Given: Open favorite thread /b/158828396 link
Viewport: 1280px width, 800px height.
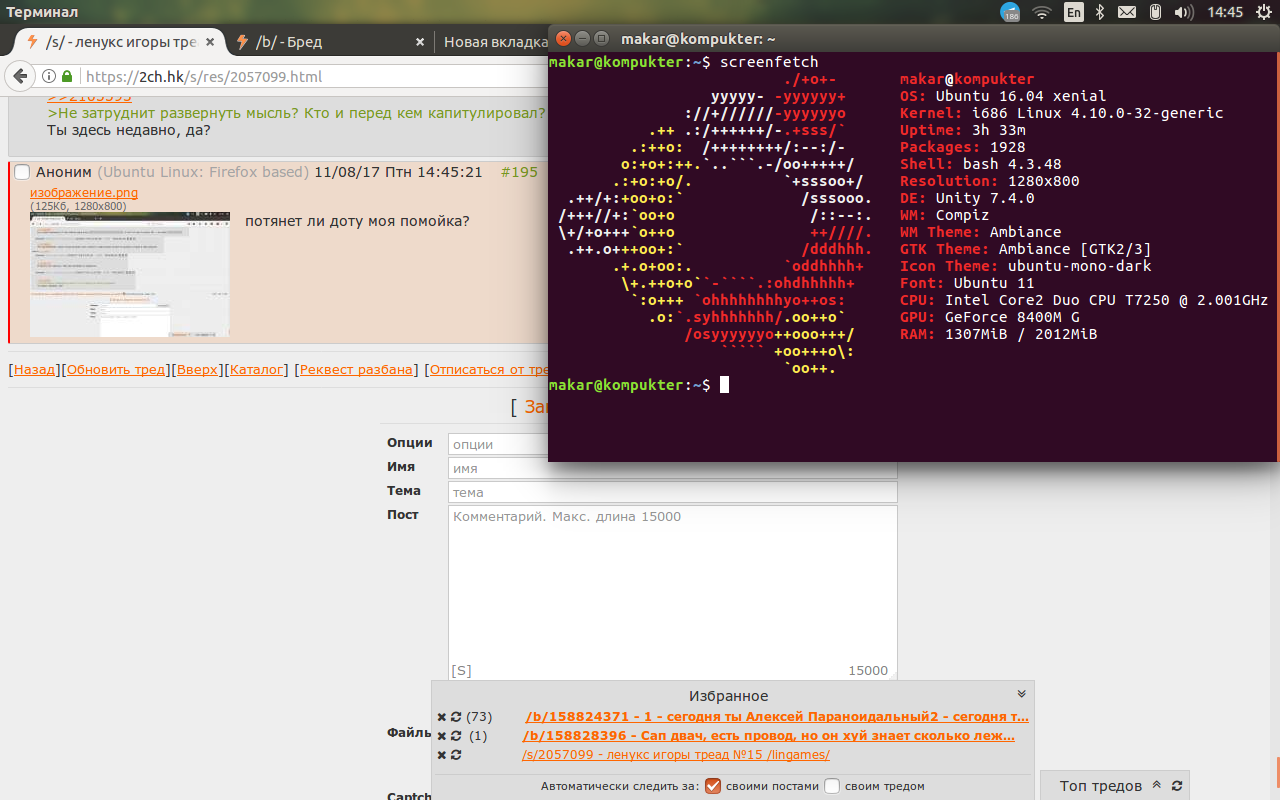Looking at the screenshot, I should tap(768, 736).
